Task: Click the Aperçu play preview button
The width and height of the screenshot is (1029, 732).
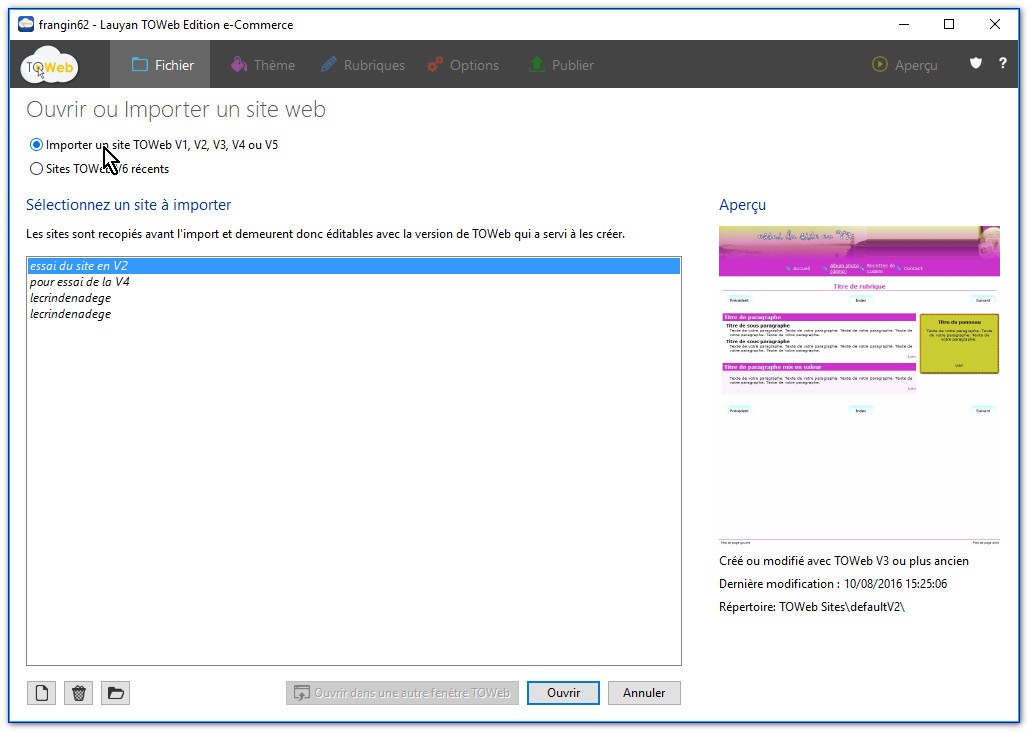Action: pos(905,65)
